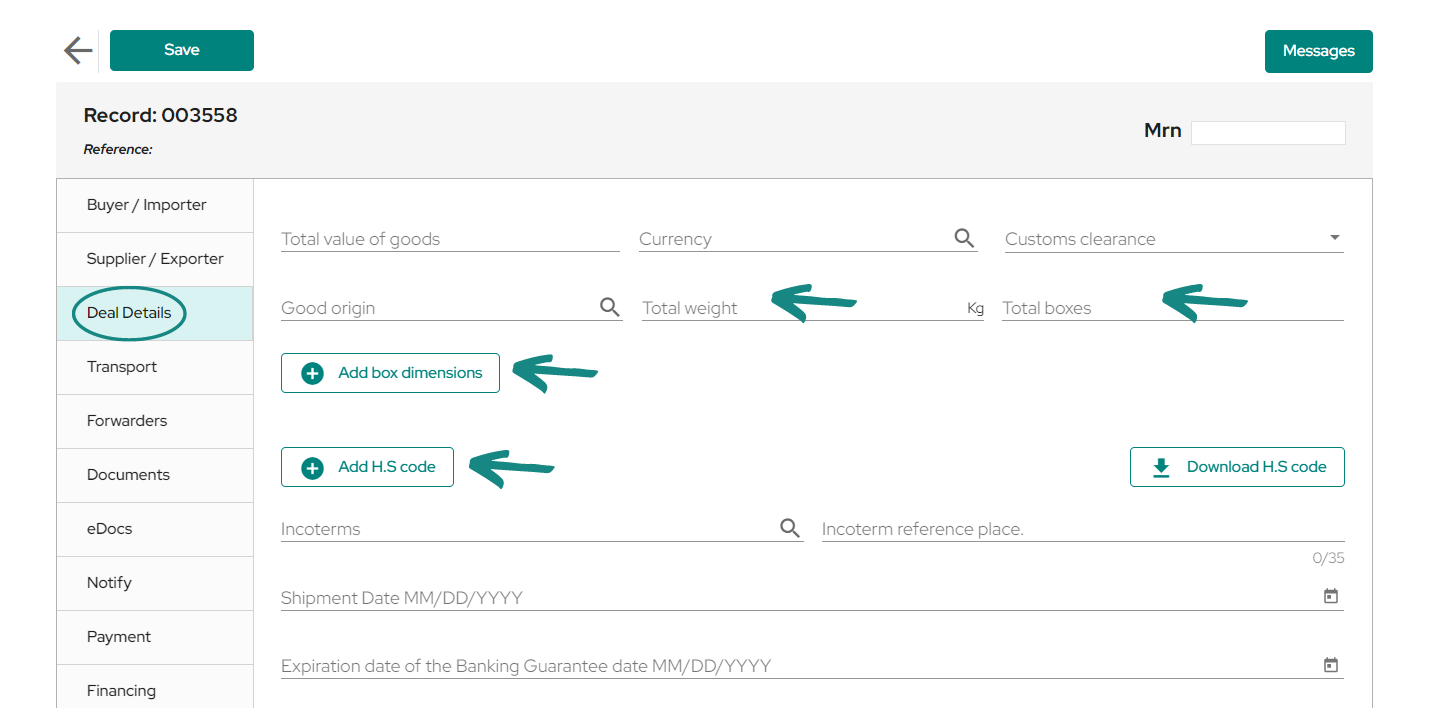This screenshot has width=1434, height=708.
Task: Open Banking Guarantee expiration calendar icon
Action: [1331, 665]
